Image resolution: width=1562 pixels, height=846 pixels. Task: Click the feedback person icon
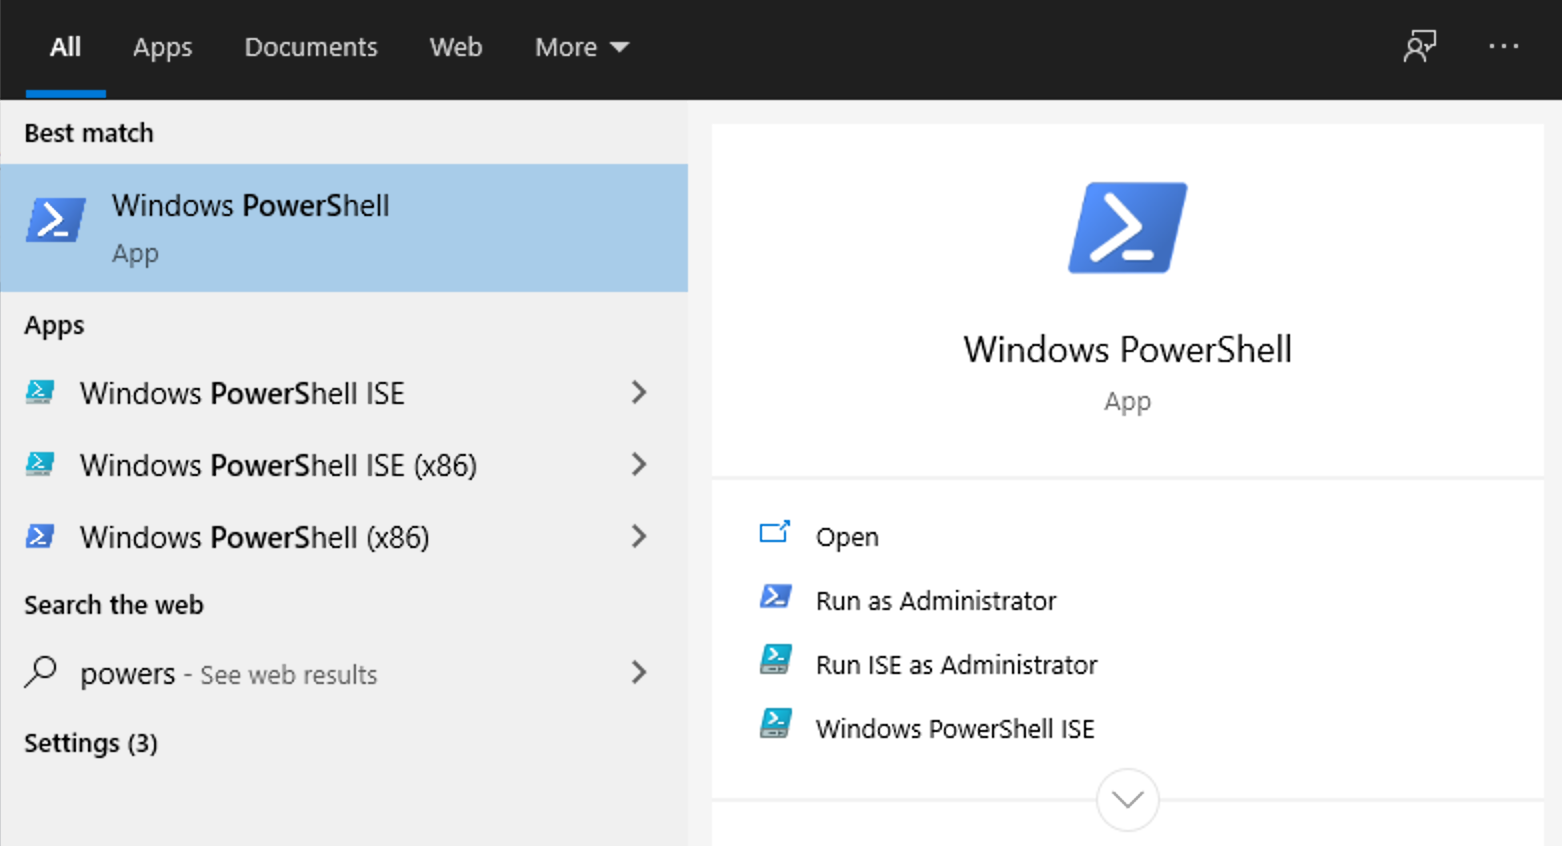point(1419,46)
